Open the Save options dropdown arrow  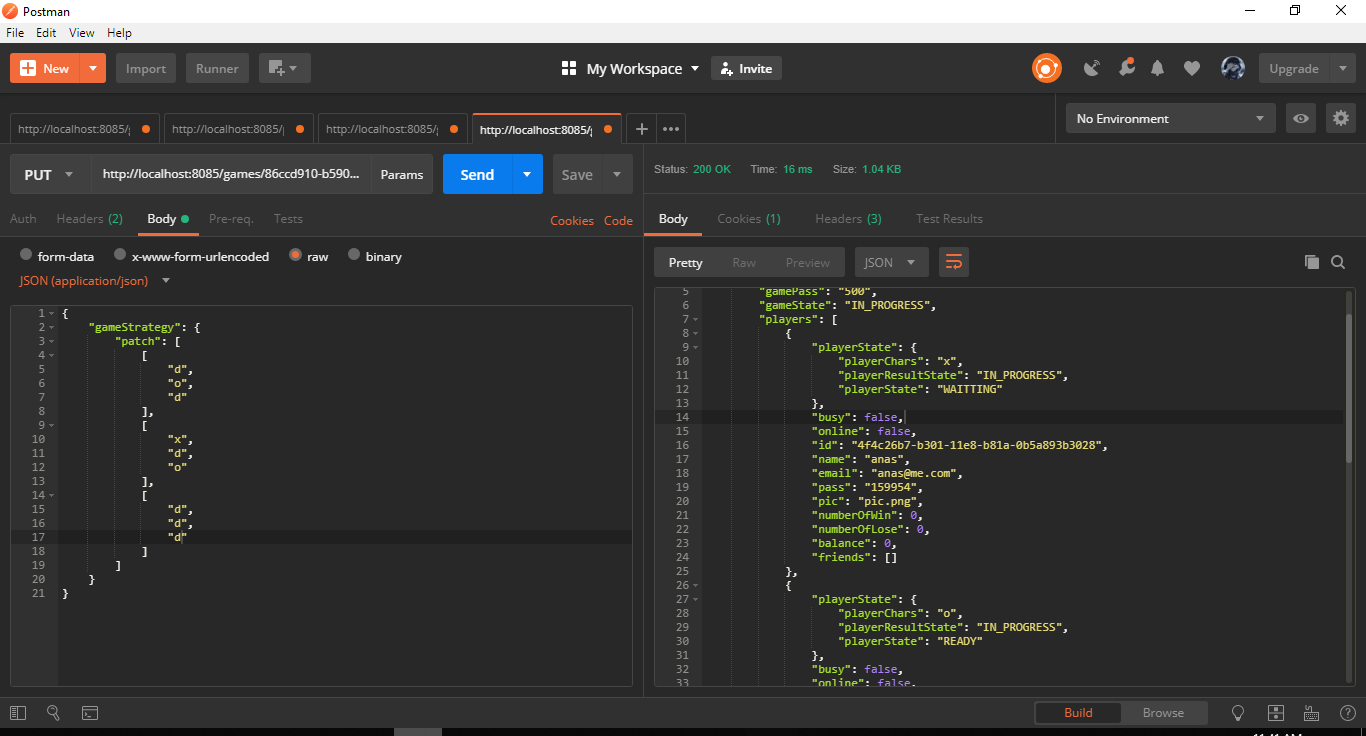click(x=617, y=174)
